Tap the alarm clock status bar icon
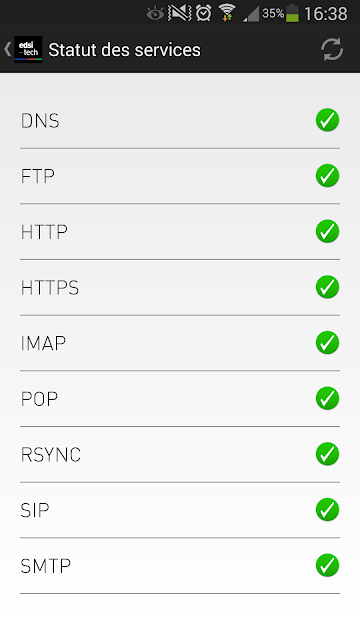 tap(203, 13)
